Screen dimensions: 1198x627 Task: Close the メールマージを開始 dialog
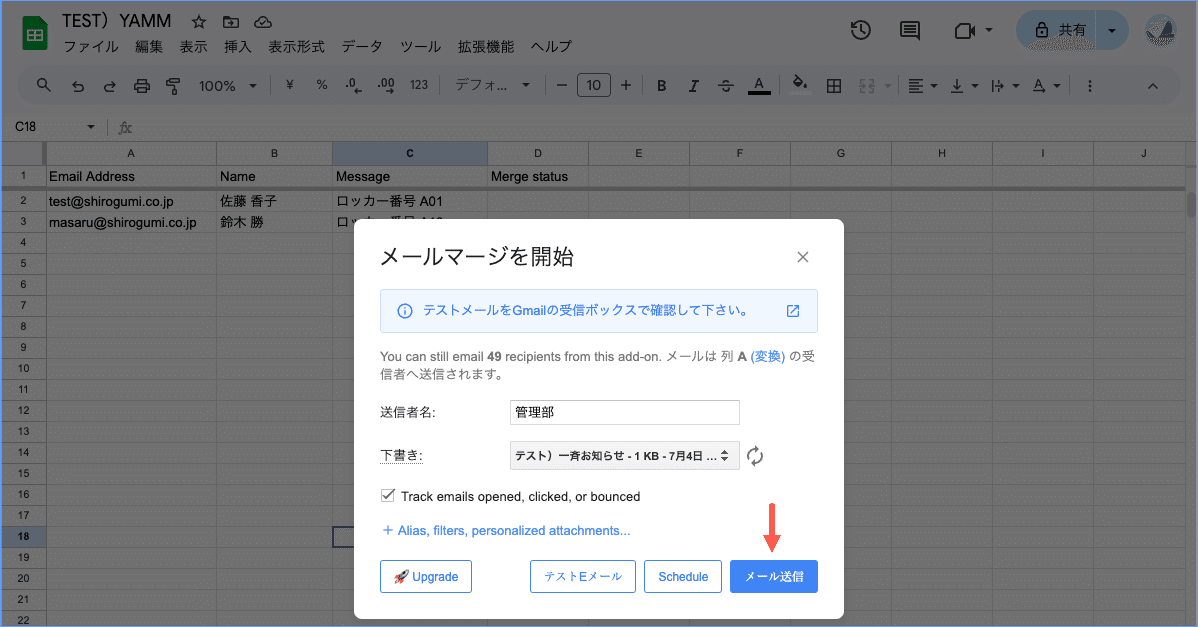click(802, 257)
